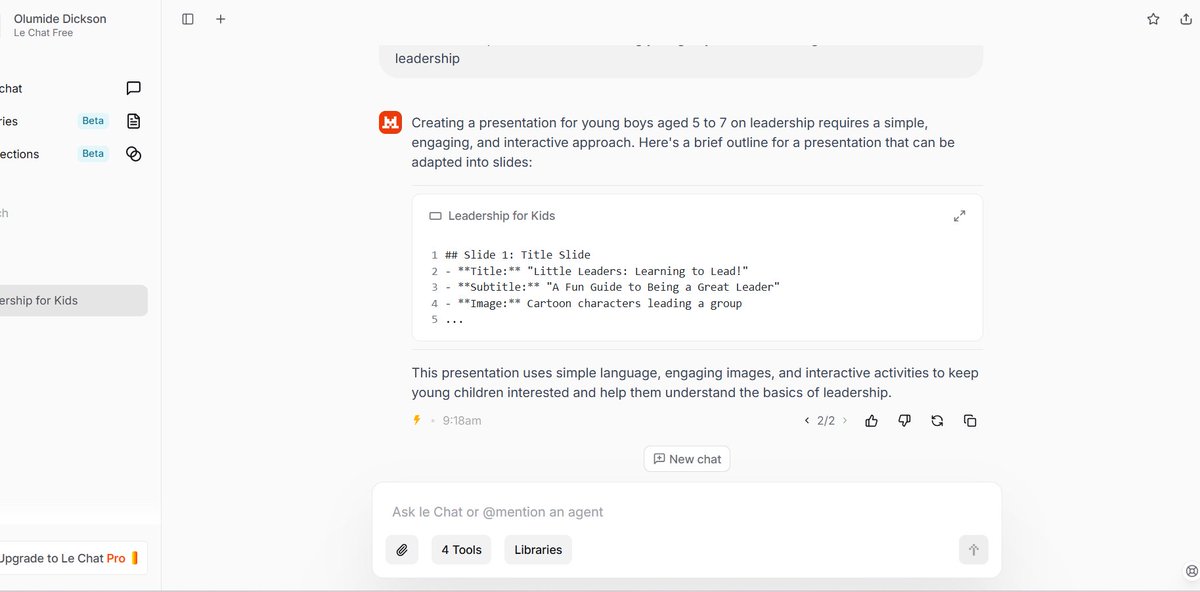Click the New chat button
The height and width of the screenshot is (592, 1200).
(687, 459)
